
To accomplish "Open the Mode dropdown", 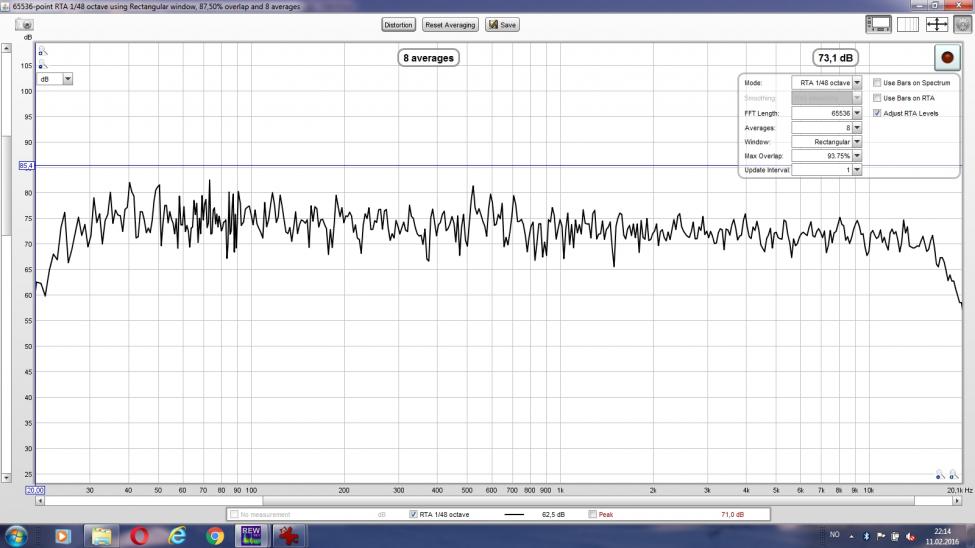I will click(857, 83).
